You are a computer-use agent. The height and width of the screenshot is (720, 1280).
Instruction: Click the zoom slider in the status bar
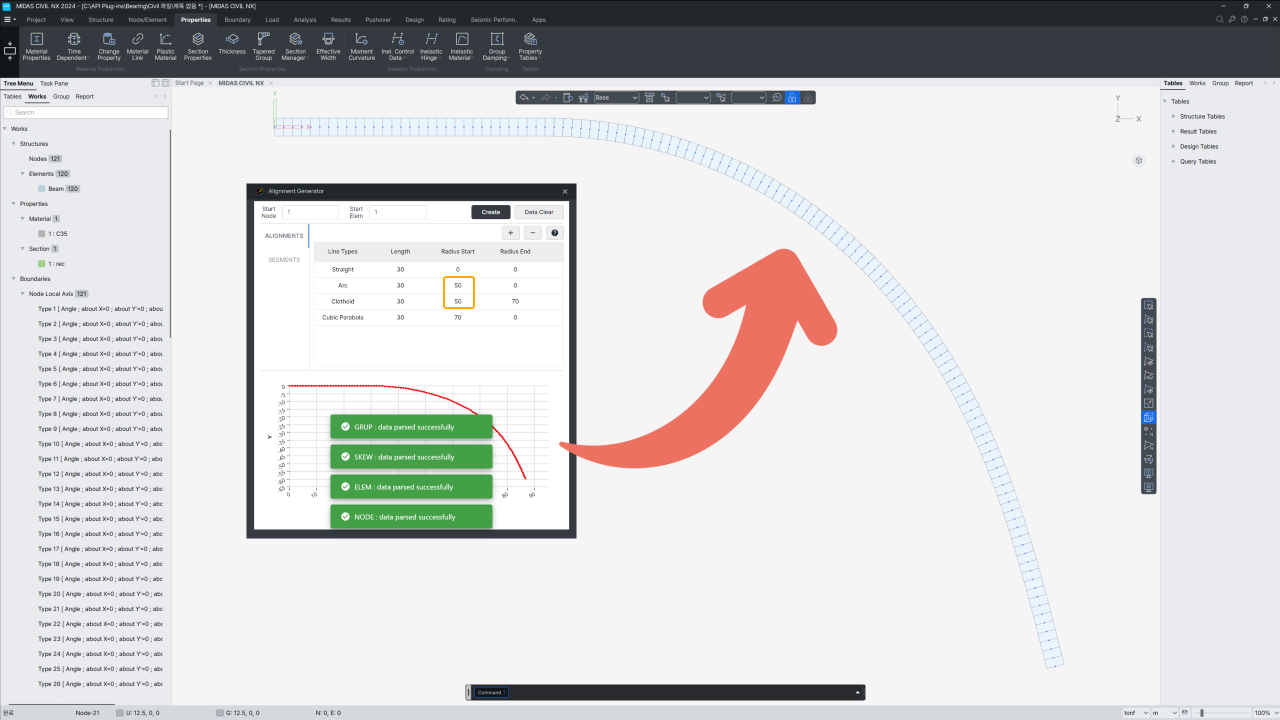(1216, 713)
